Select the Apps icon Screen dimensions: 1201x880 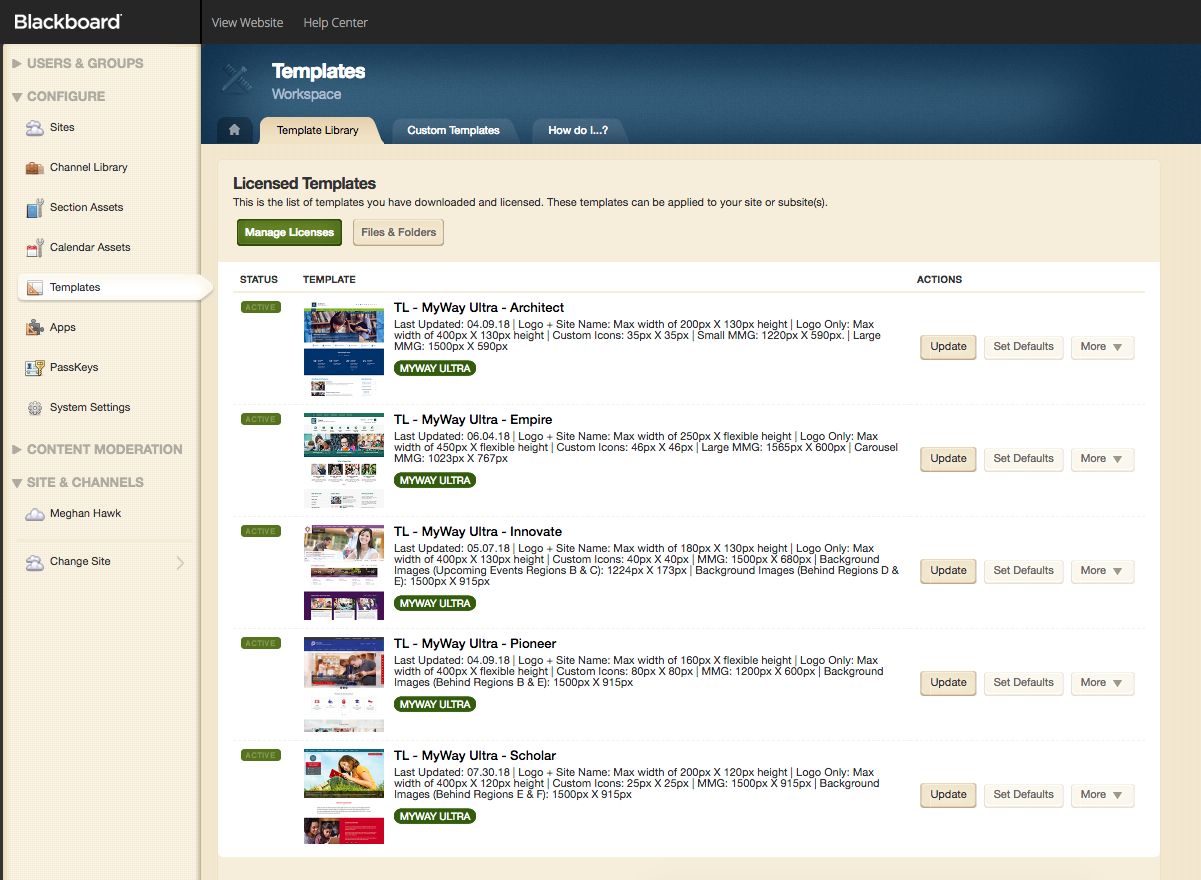35,327
